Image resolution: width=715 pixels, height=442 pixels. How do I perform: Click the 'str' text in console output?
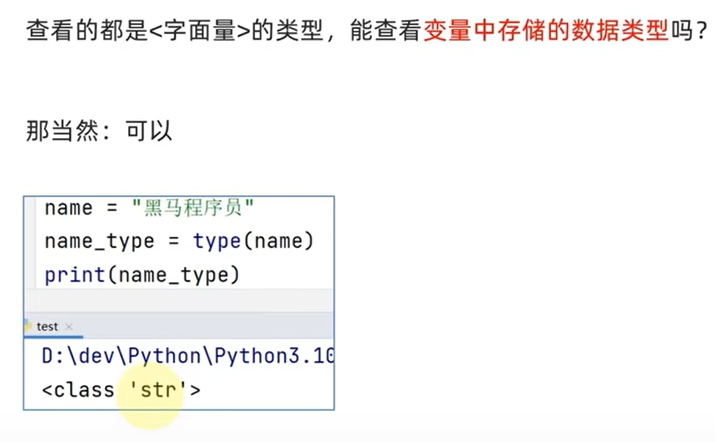158,390
